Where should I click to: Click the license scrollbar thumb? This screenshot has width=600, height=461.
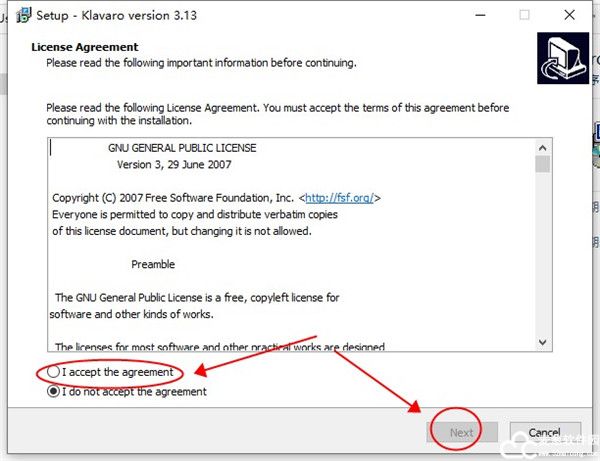[542, 164]
